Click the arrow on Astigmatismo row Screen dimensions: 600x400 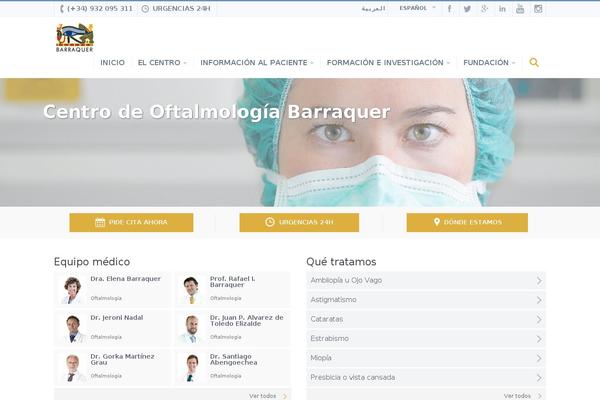pos(539,300)
